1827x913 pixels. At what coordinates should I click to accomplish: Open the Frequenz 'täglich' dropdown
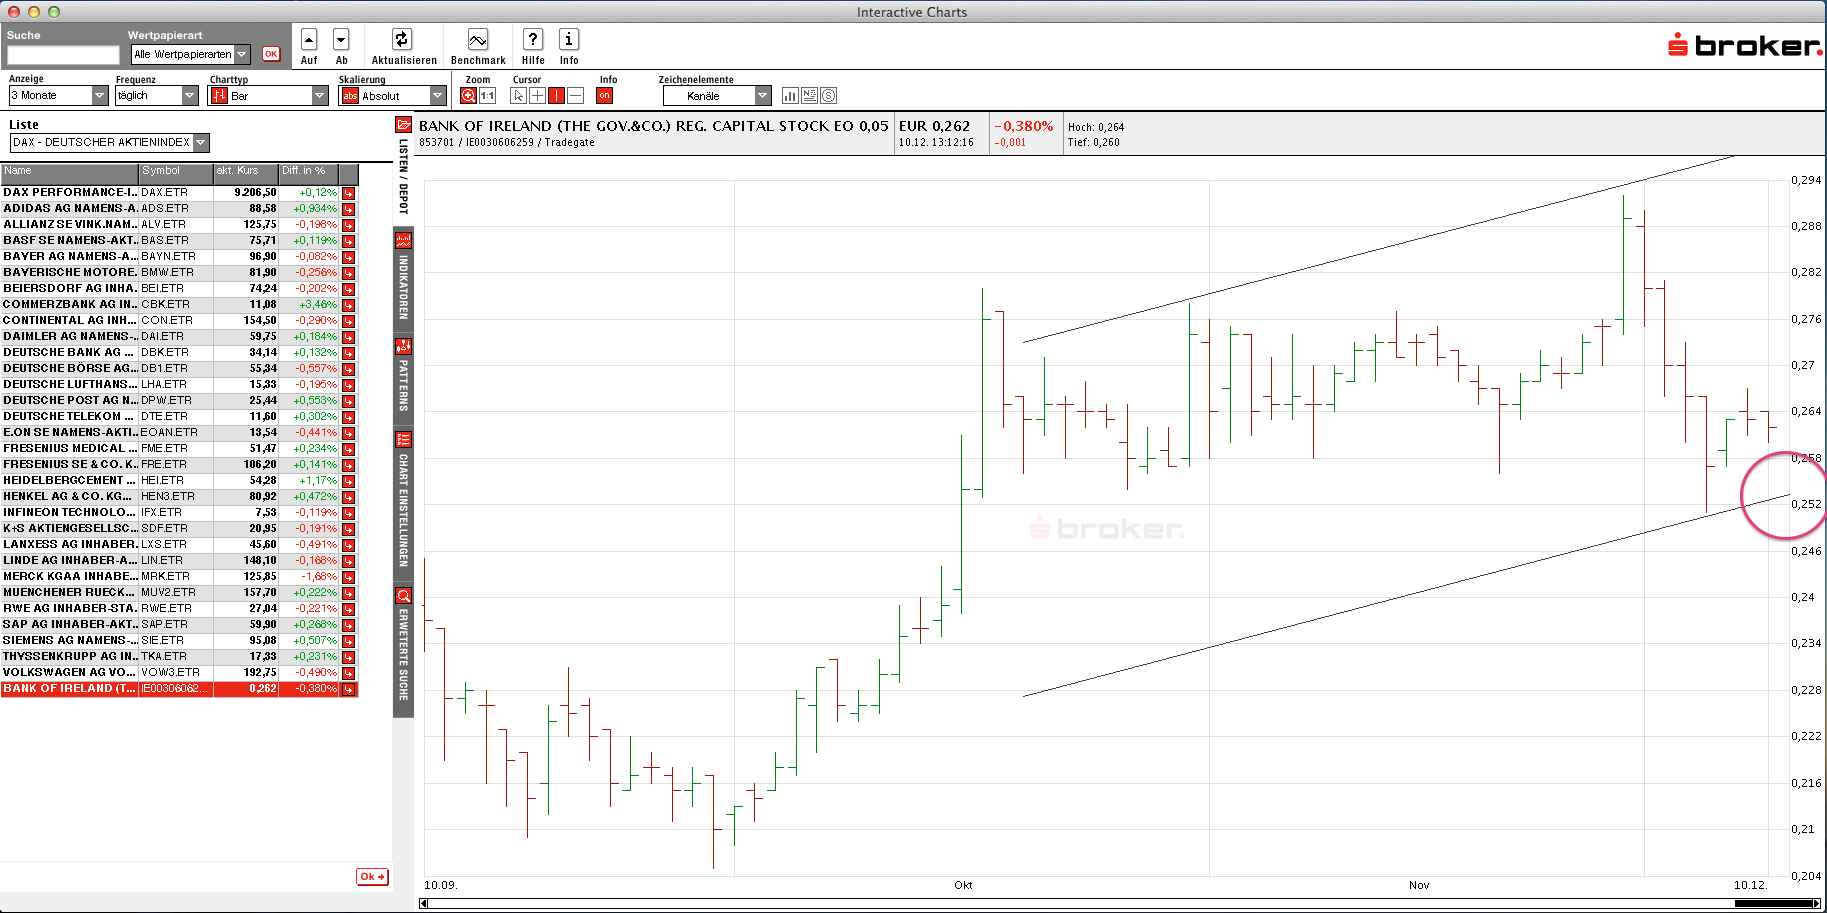coord(157,95)
